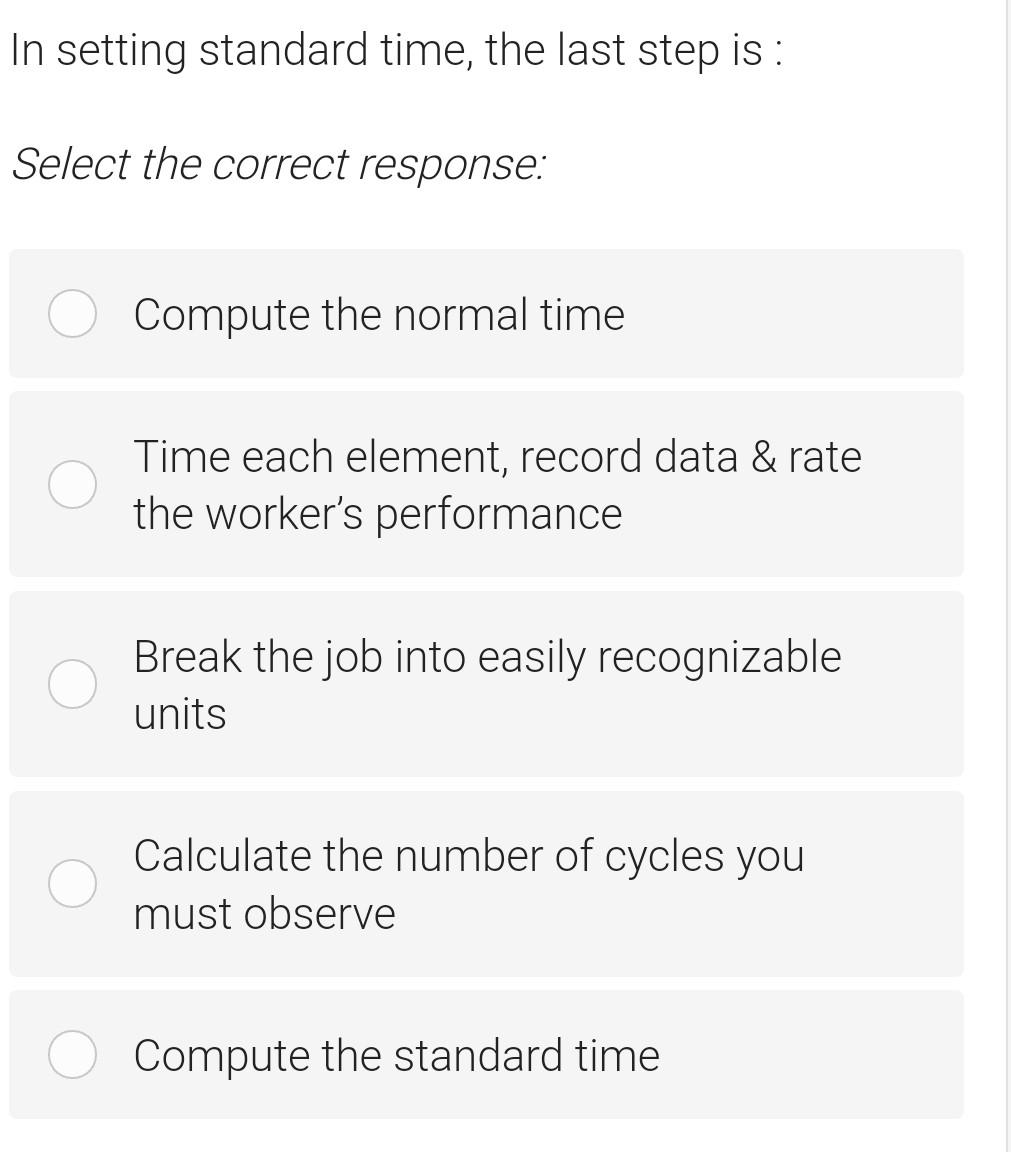This screenshot has height=1152, width=1011.
Task: Select the "Compute the standard time" radio button
Action: [72, 1054]
